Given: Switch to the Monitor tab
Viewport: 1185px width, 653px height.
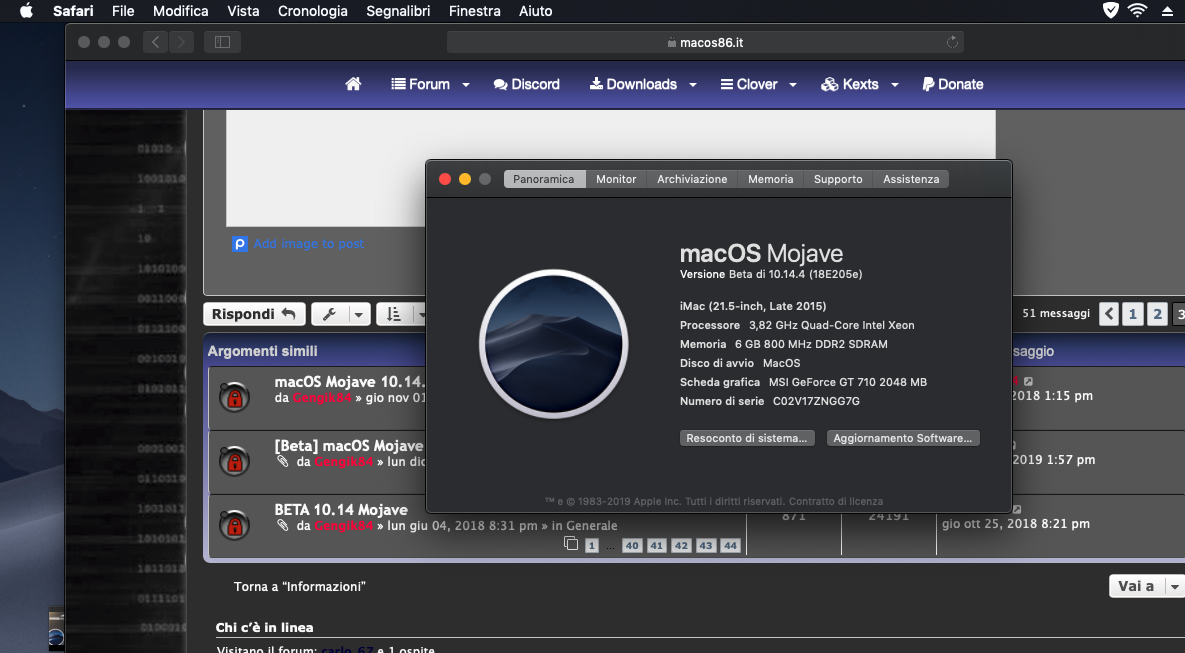Looking at the screenshot, I should pos(616,179).
